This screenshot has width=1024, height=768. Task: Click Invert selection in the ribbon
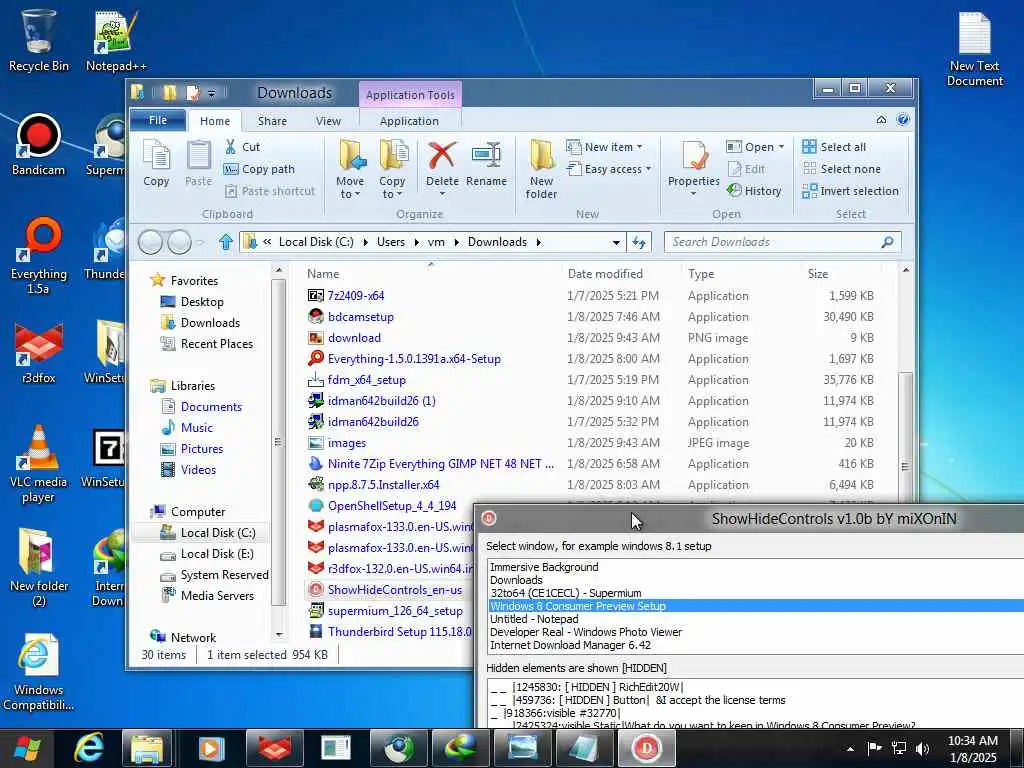click(x=850, y=191)
